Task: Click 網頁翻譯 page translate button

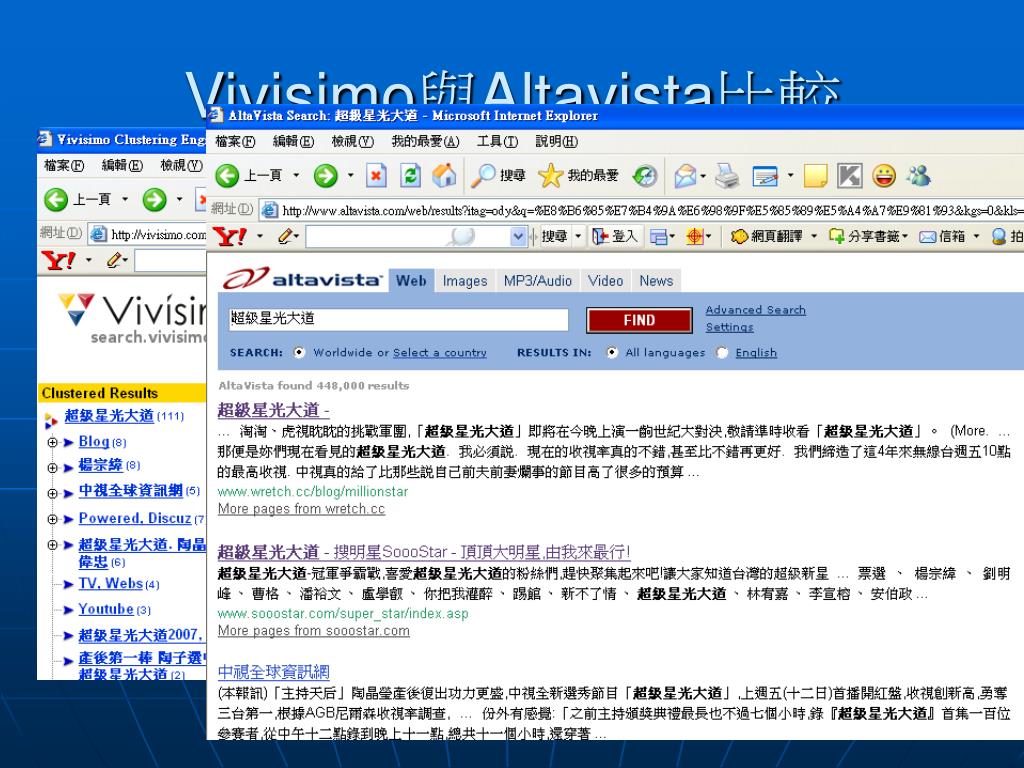Action: (767, 236)
